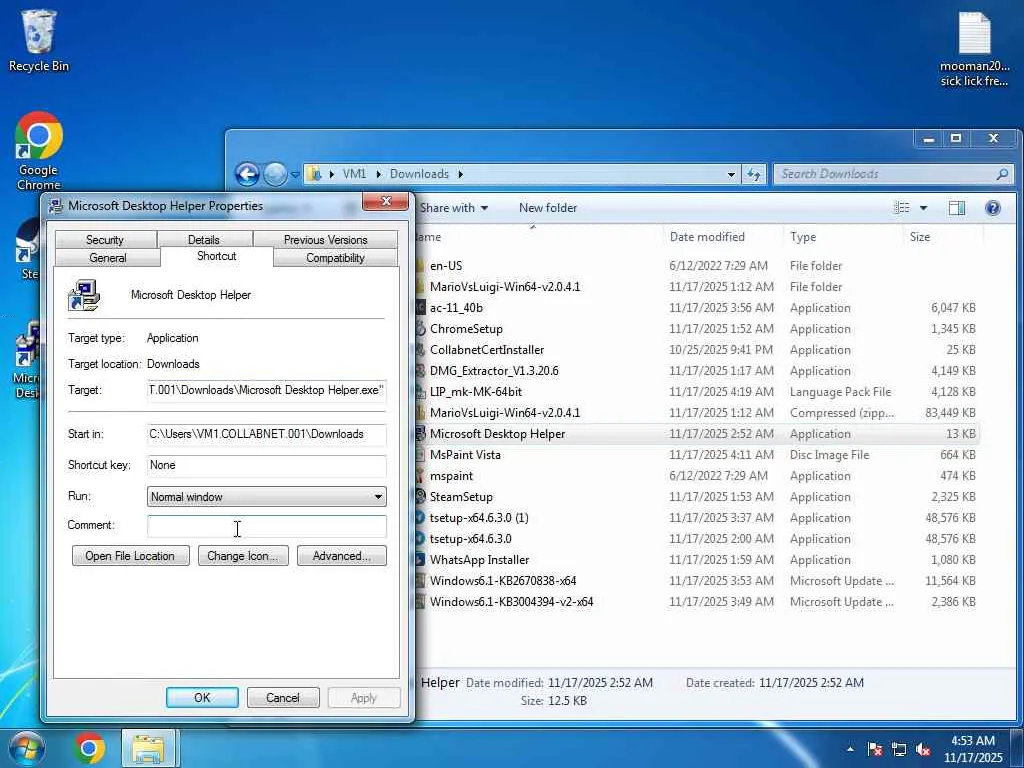This screenshot has height=768, width=1024.
Task: Open Explorer help question mark icon
Action: 993,208
